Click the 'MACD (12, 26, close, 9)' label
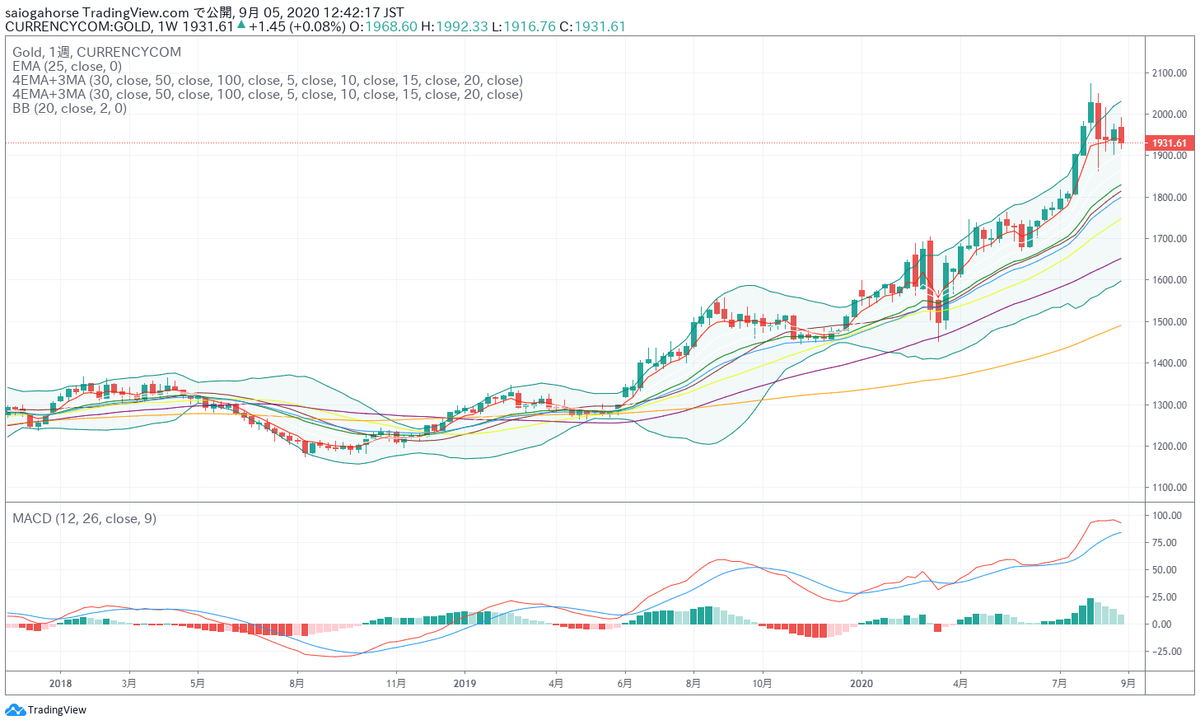 84,518
